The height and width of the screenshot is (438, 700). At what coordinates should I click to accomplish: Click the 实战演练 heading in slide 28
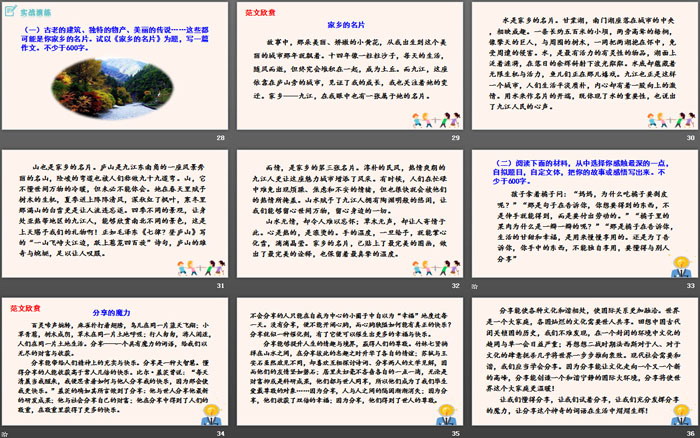36,13
